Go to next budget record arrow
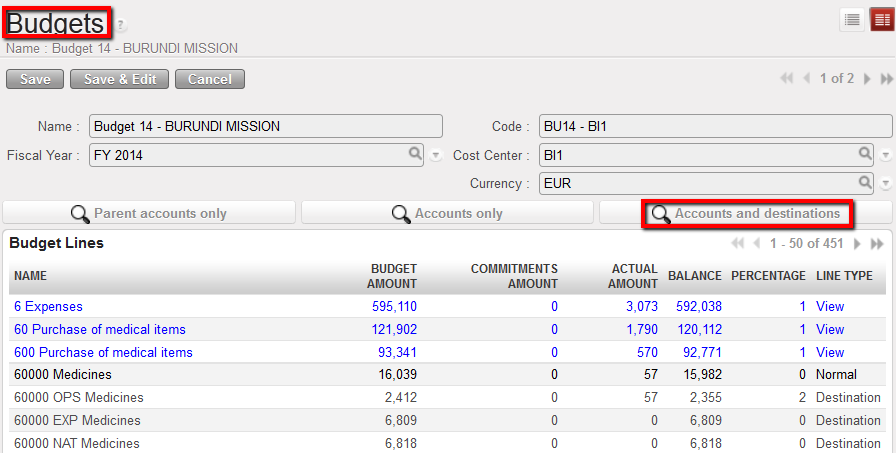The height and width of the screenshot is (453, 896). click(x=867, y=79)
